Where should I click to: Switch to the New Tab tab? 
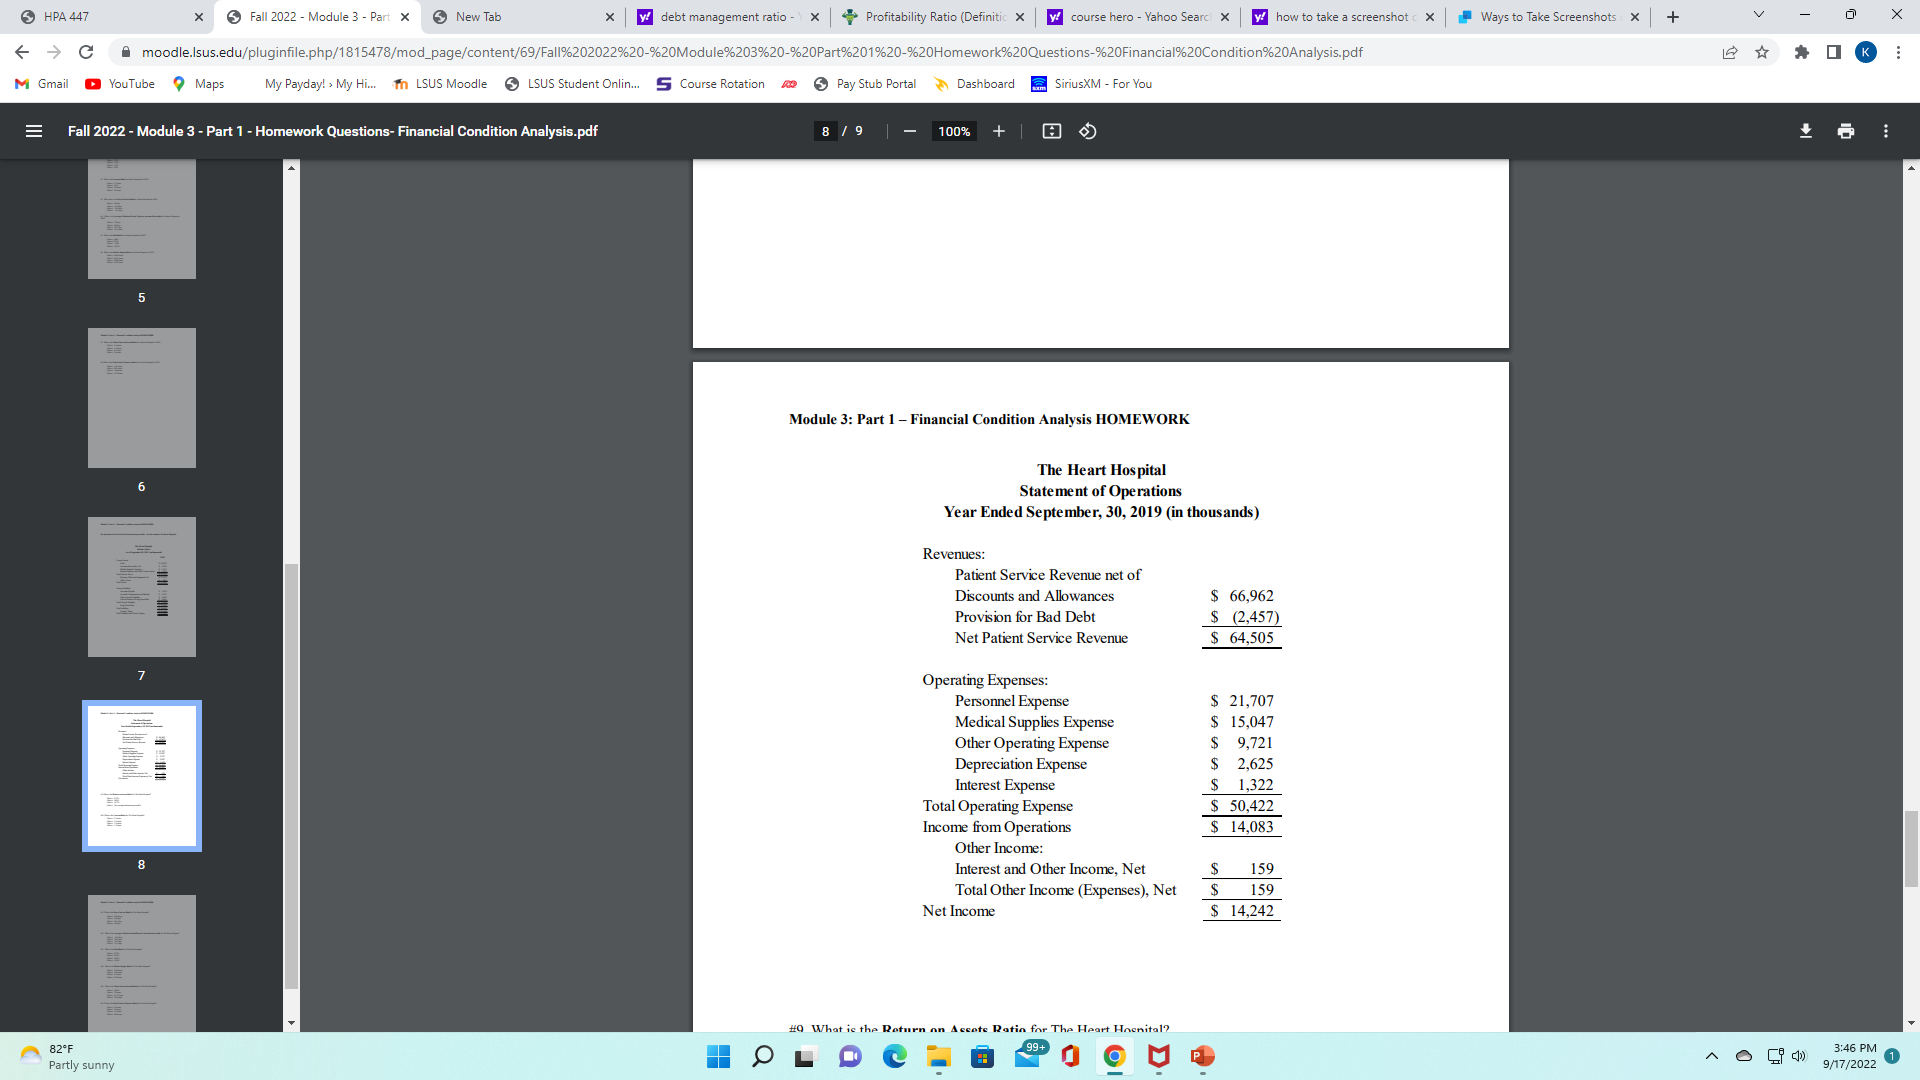[x=520, y=16]
